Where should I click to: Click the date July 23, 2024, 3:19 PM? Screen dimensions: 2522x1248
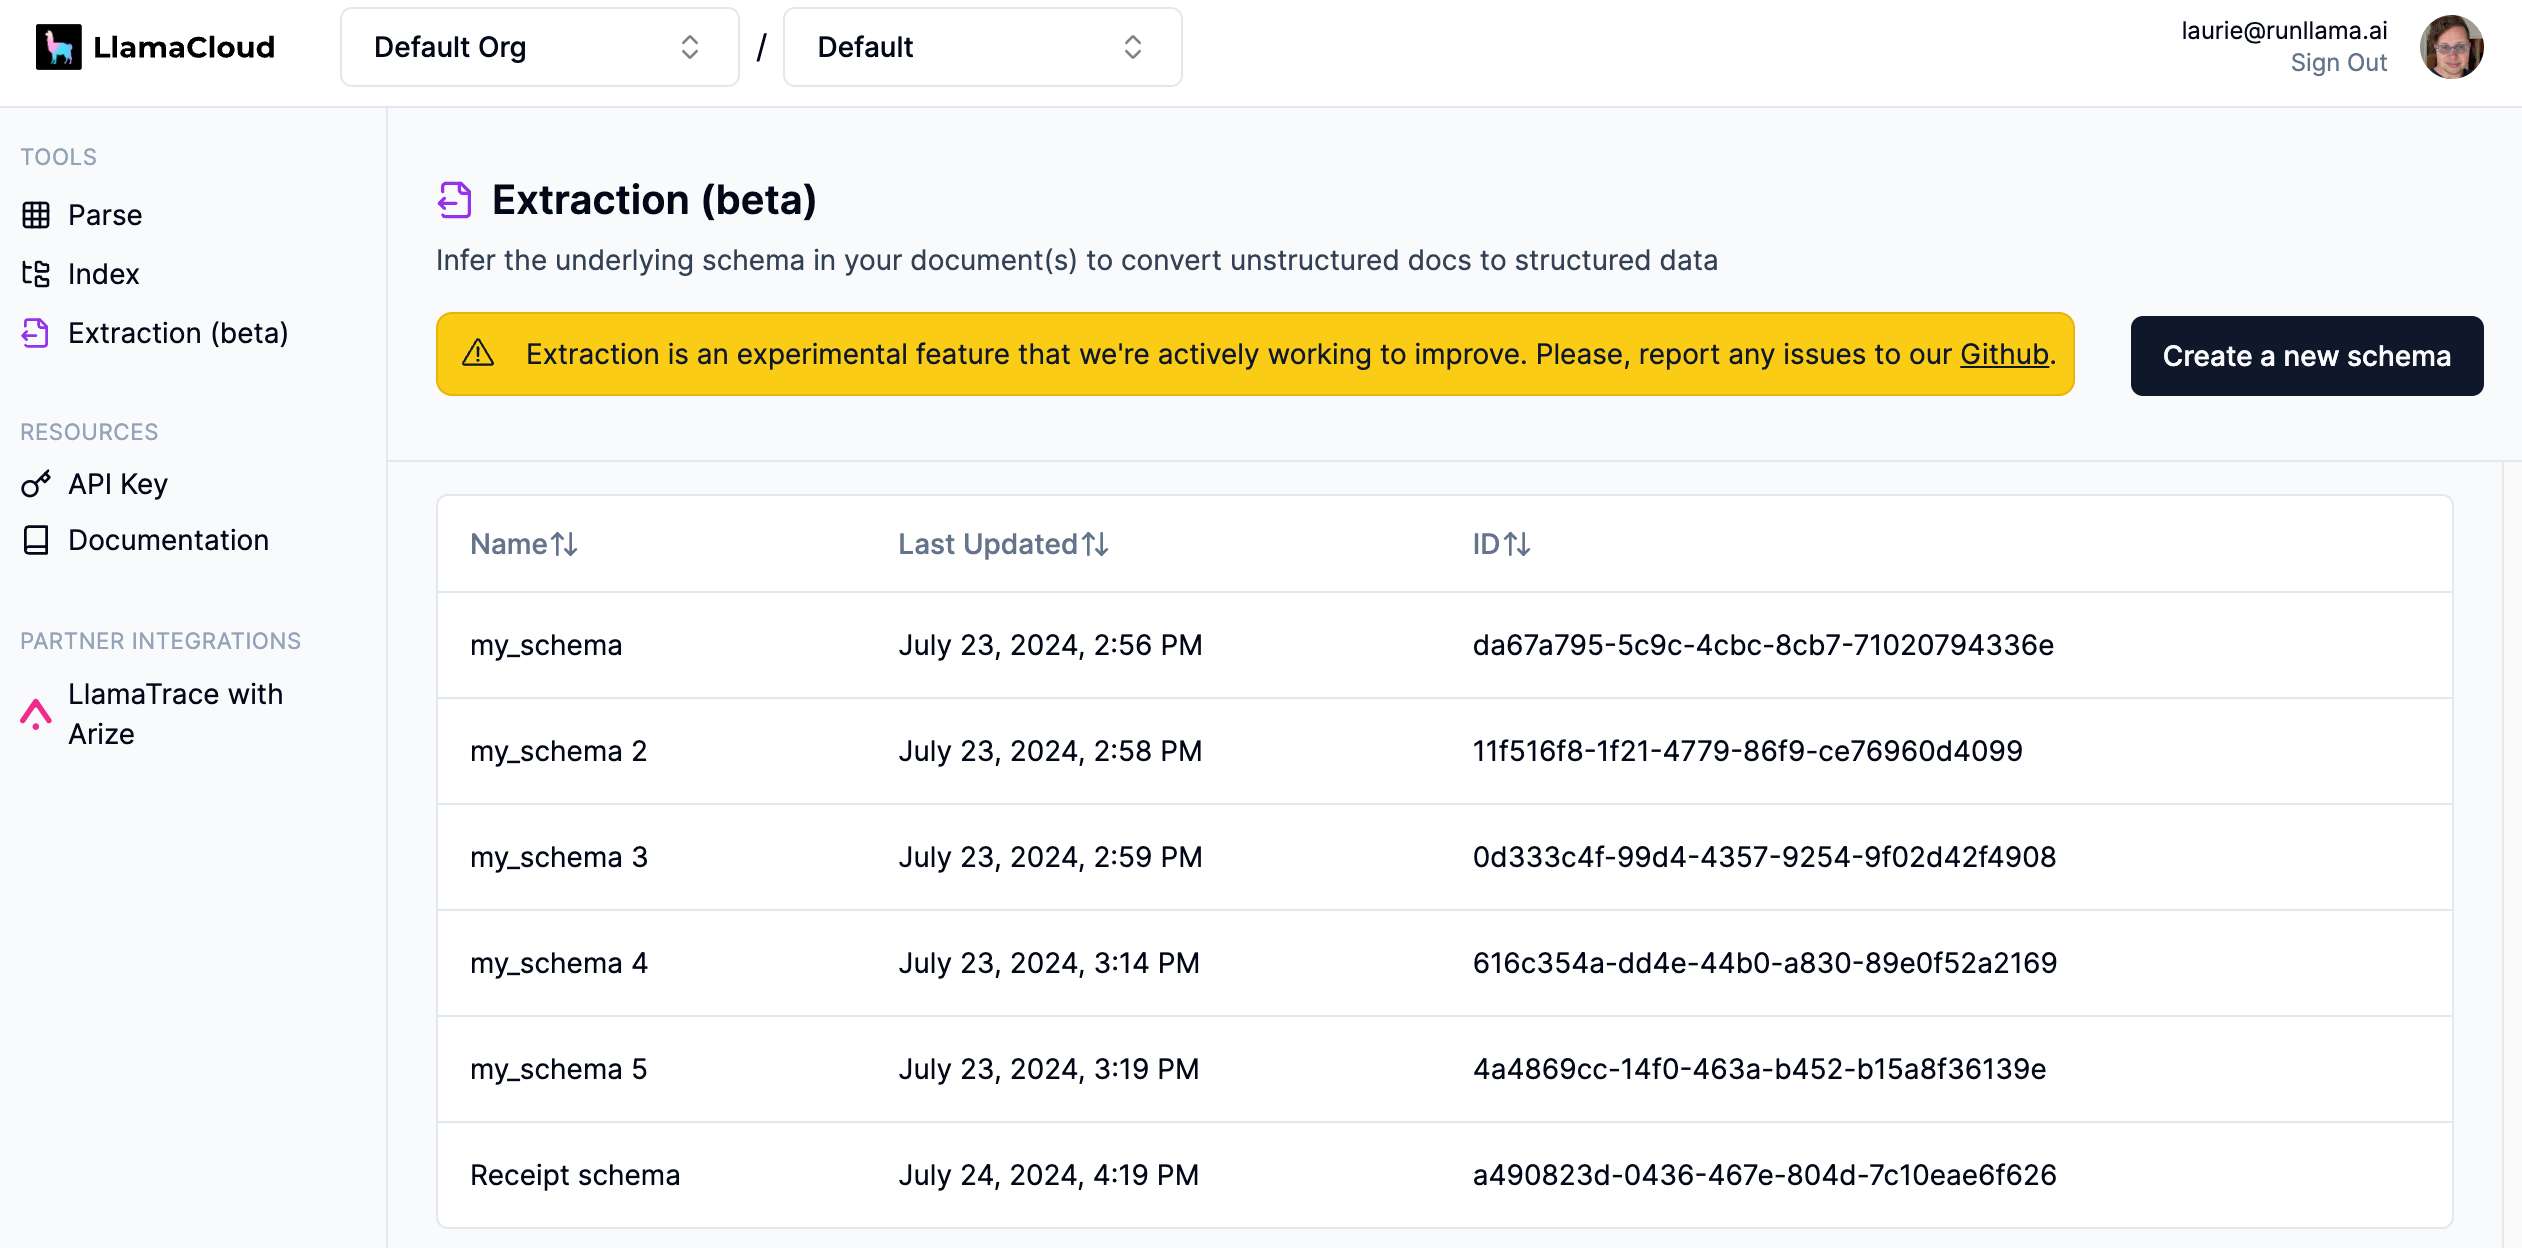(x=1049, y=1069)
